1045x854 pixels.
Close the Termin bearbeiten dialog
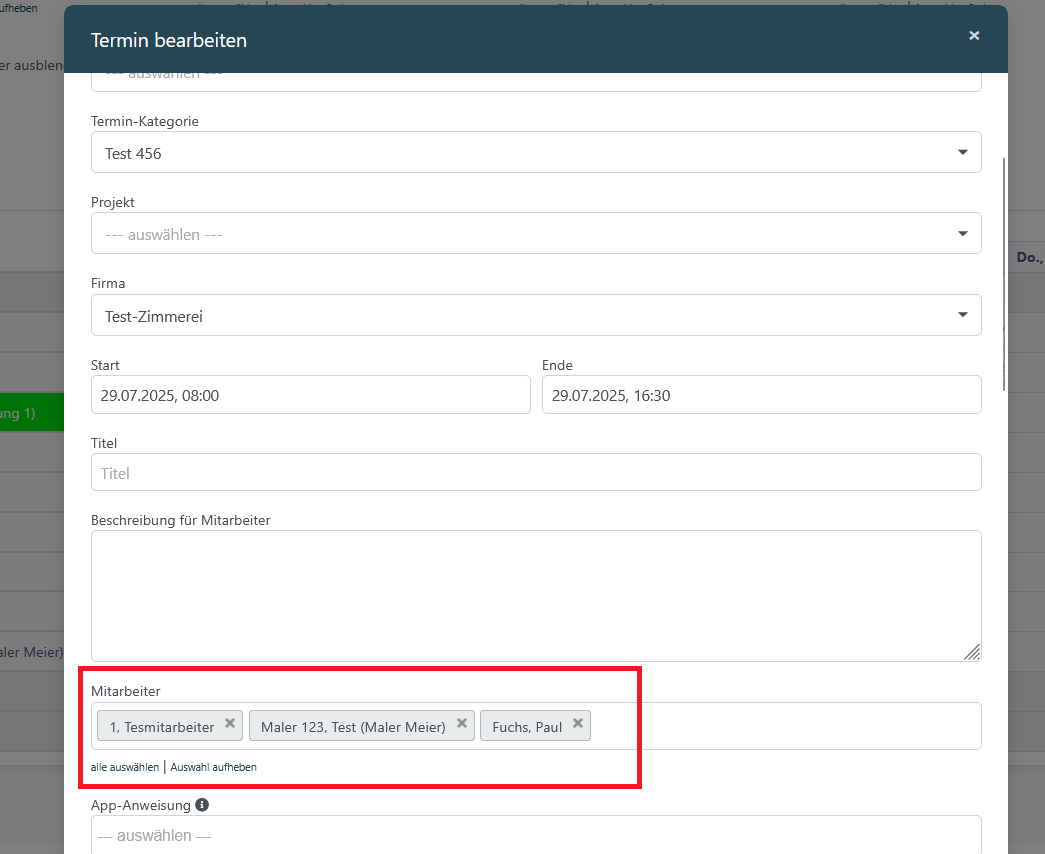click(x=974, y=36)
